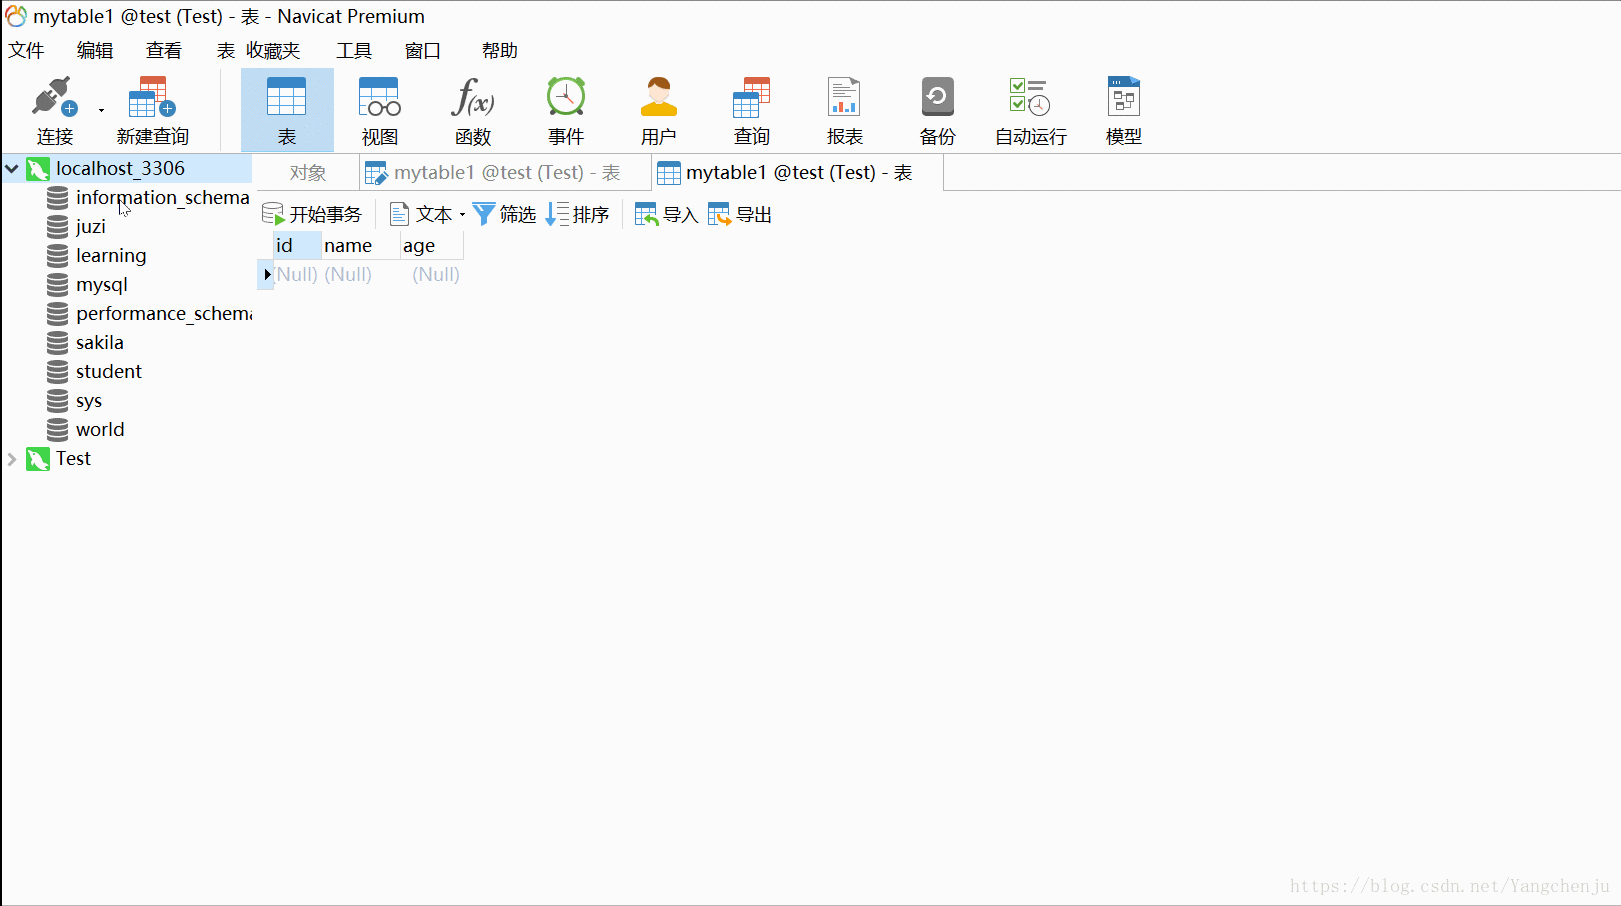1621x906 pixels.
Task: Click the Connection plug icon
Action: 53,98
